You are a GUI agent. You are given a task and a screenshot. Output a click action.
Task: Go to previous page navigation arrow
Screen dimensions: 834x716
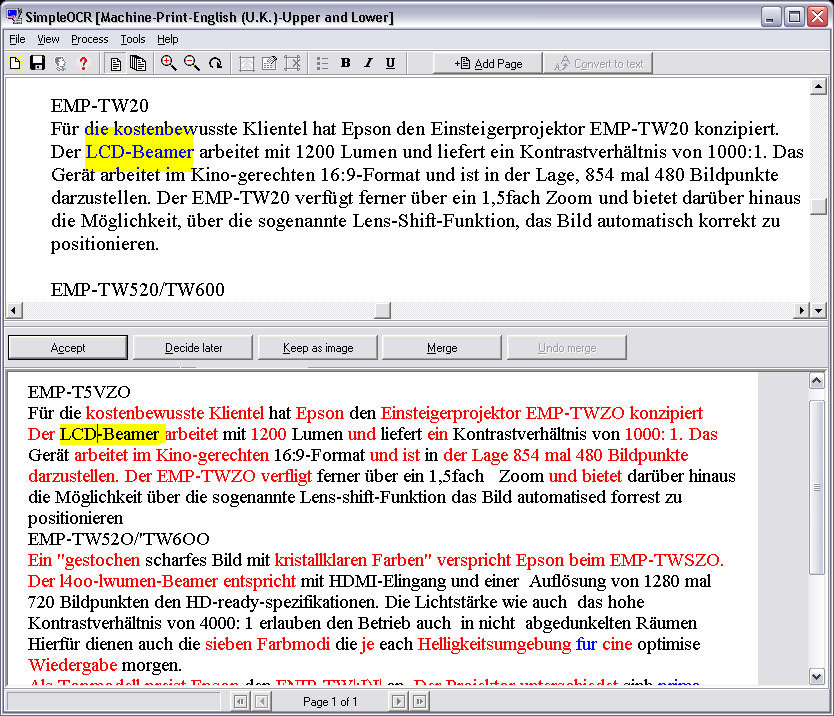click(261, 701)
